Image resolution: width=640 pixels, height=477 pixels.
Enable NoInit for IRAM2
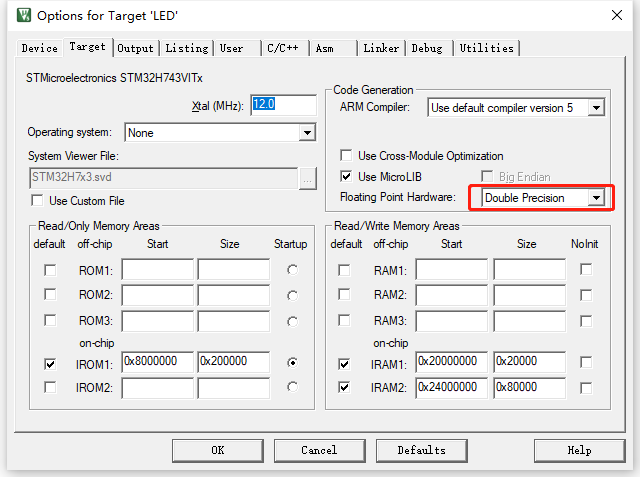[586, 388]
